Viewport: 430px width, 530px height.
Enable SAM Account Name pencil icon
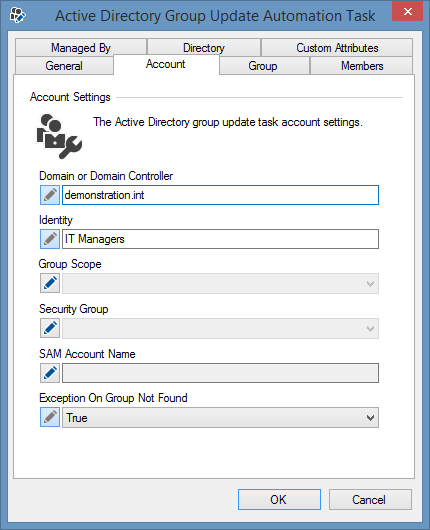tap(50, 373)
